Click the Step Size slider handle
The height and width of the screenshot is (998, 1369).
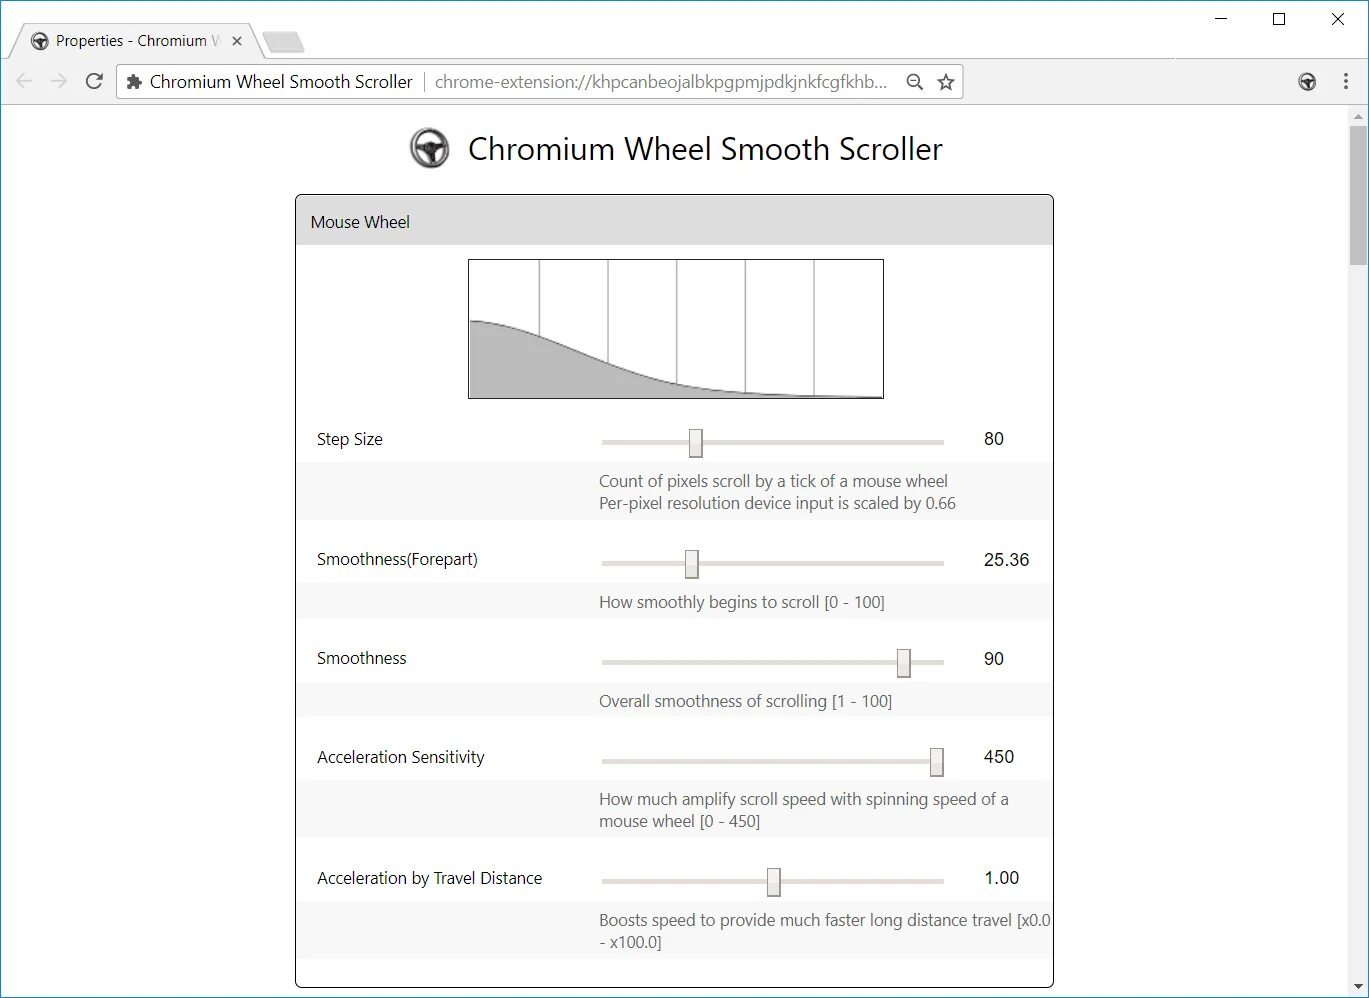pyautogui.click(x=694, y=441)
